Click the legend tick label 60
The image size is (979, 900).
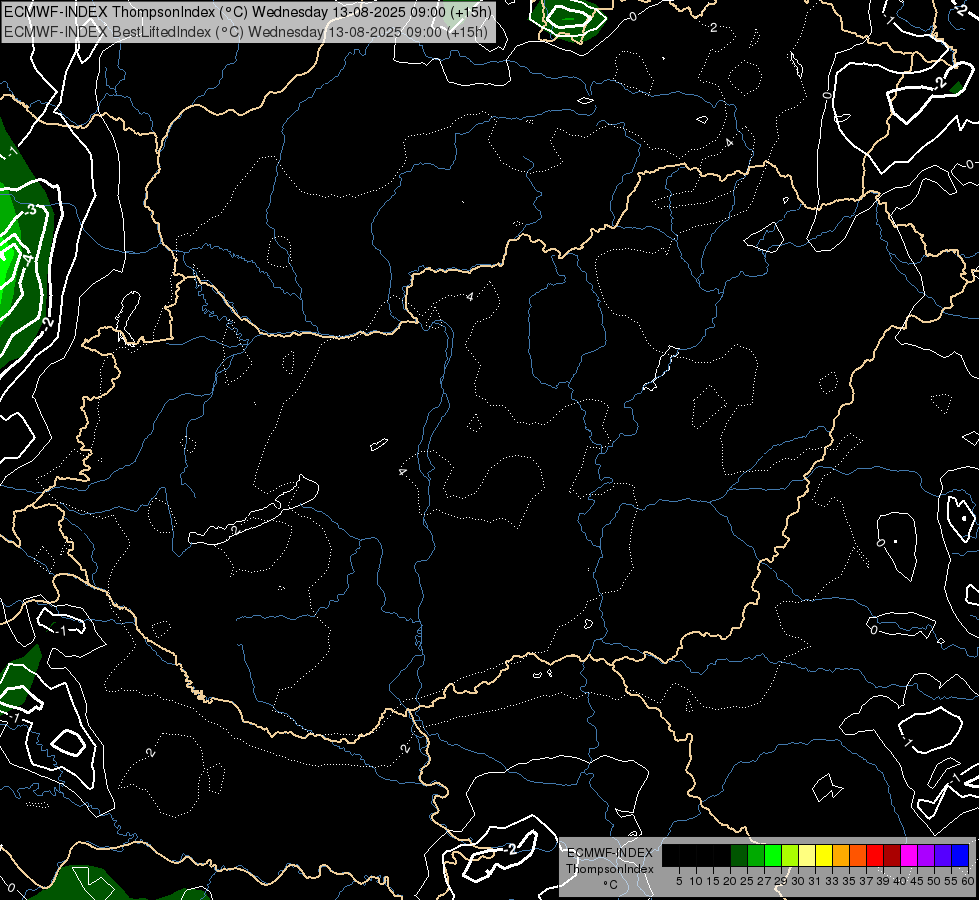pyautogui.click(x=968, y=881)
